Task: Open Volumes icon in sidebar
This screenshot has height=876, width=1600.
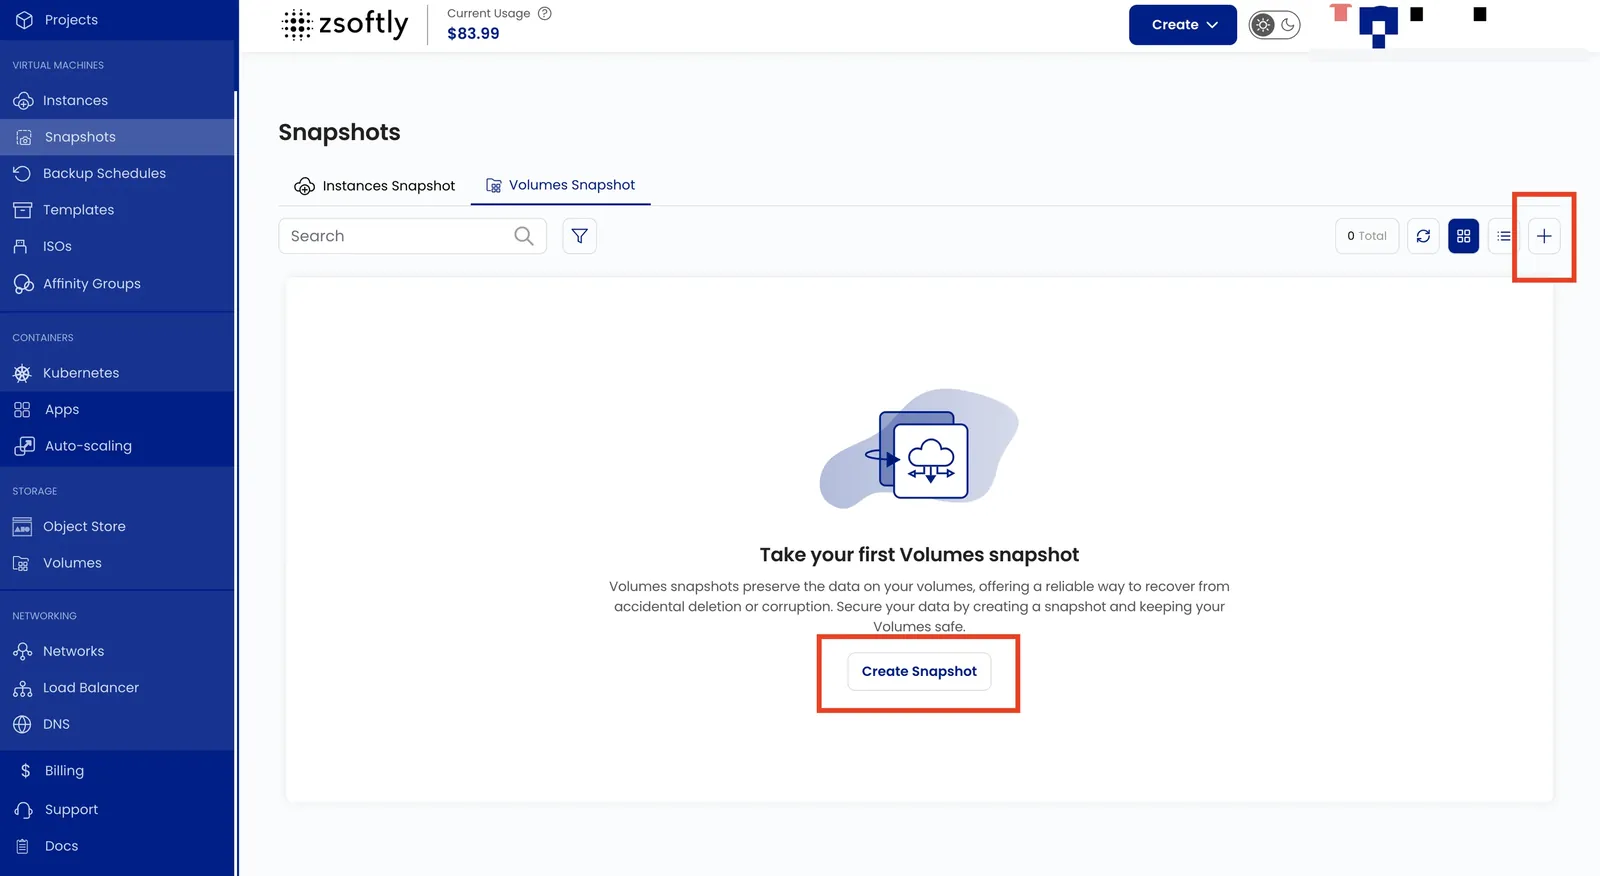Action: point(21,564)
